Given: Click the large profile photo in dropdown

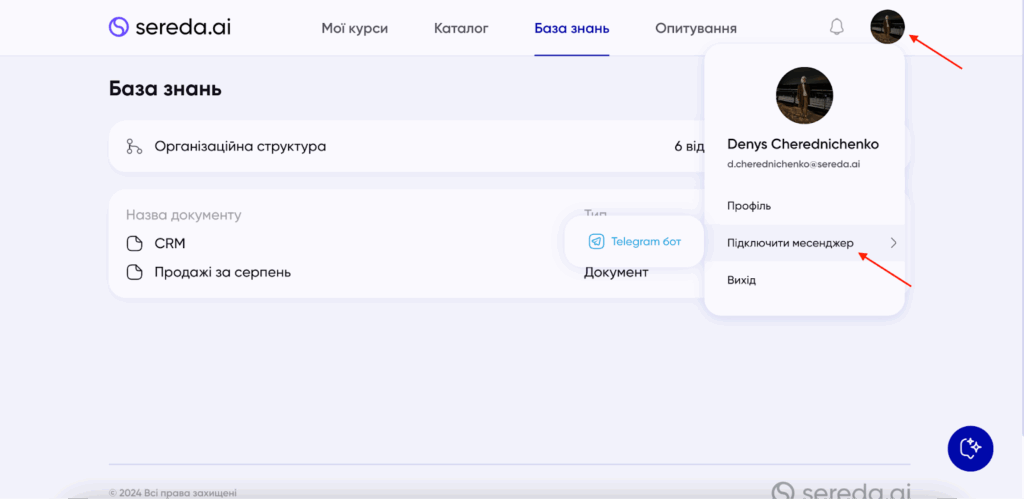Looking at the screenshot, I should tap(804, 96).
